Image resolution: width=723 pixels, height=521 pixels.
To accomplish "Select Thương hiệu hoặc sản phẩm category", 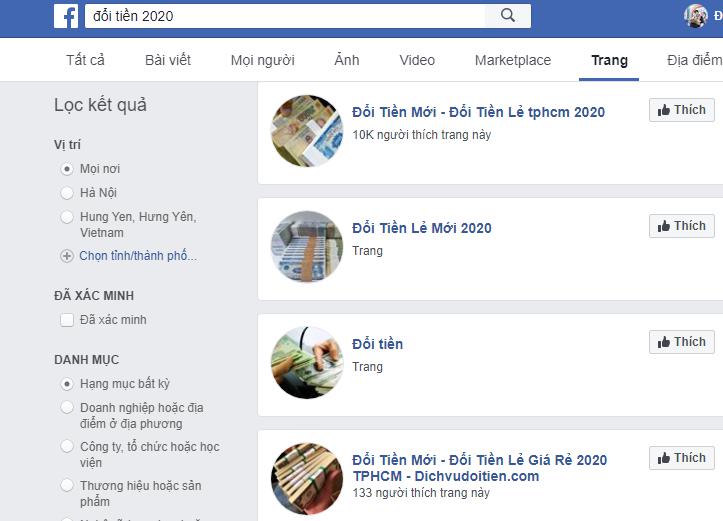I will pos(67,486).
